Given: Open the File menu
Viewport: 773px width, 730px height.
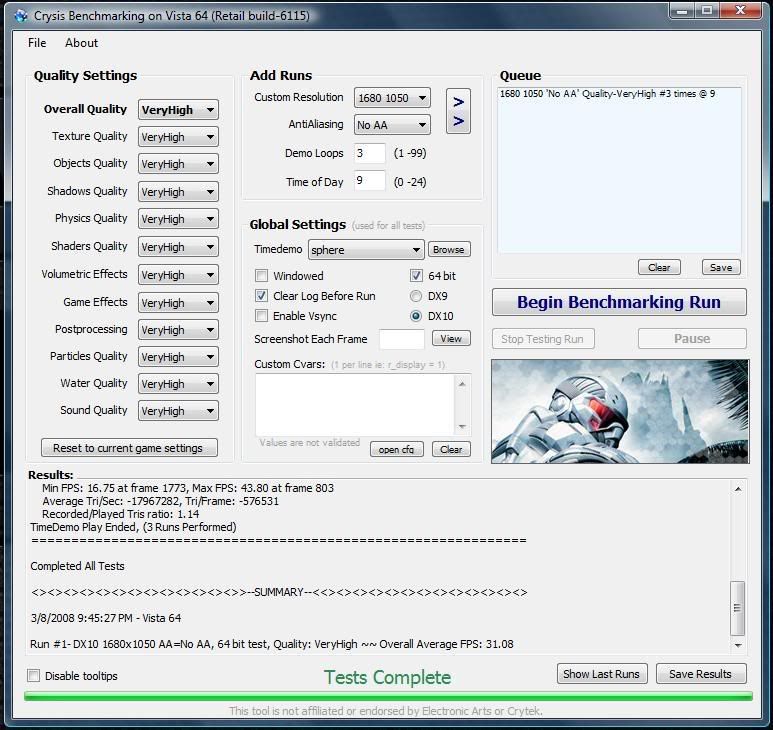Looking at the screenshot, I should [37, 43].
